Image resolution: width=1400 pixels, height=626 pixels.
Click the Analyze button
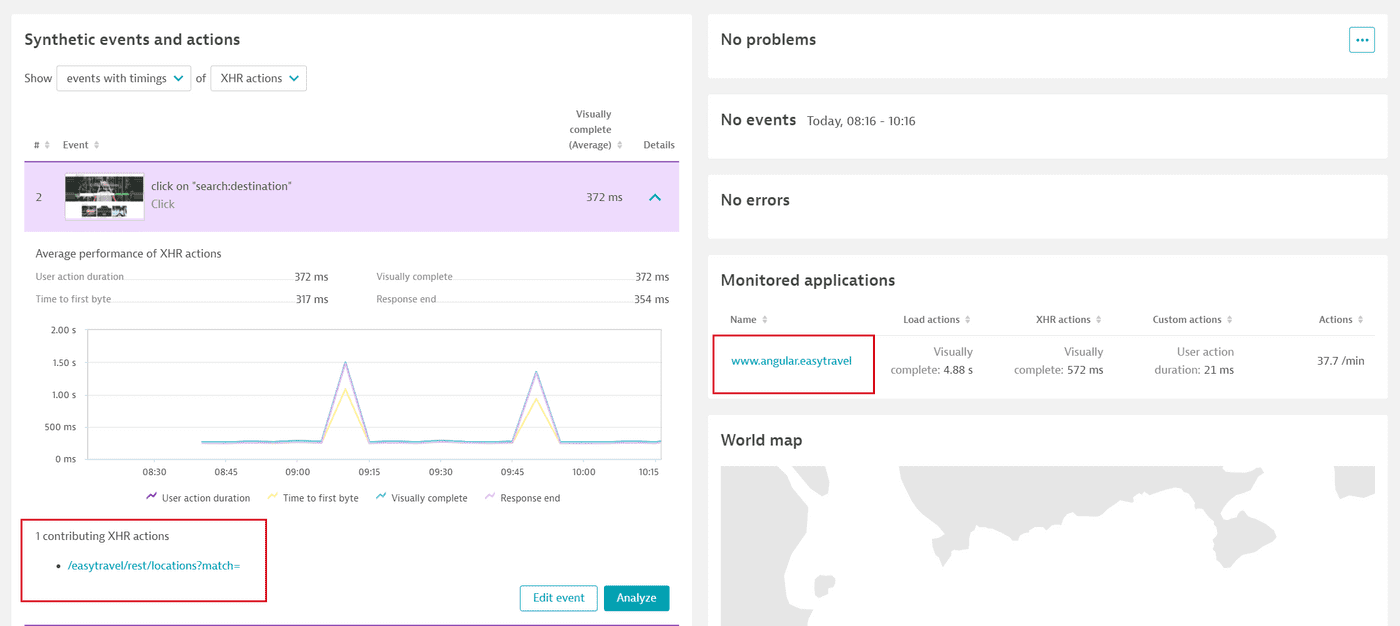(x=636, y=597)
